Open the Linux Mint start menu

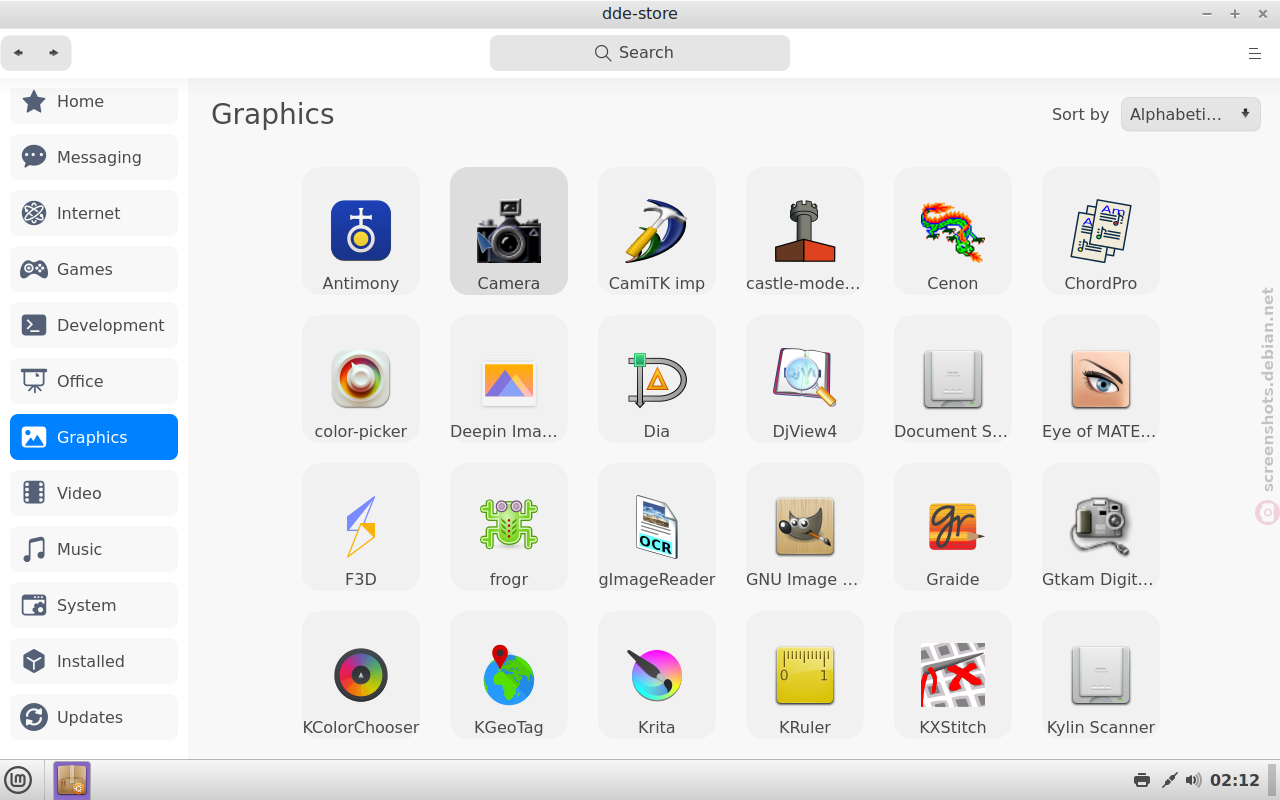point(18,780)
